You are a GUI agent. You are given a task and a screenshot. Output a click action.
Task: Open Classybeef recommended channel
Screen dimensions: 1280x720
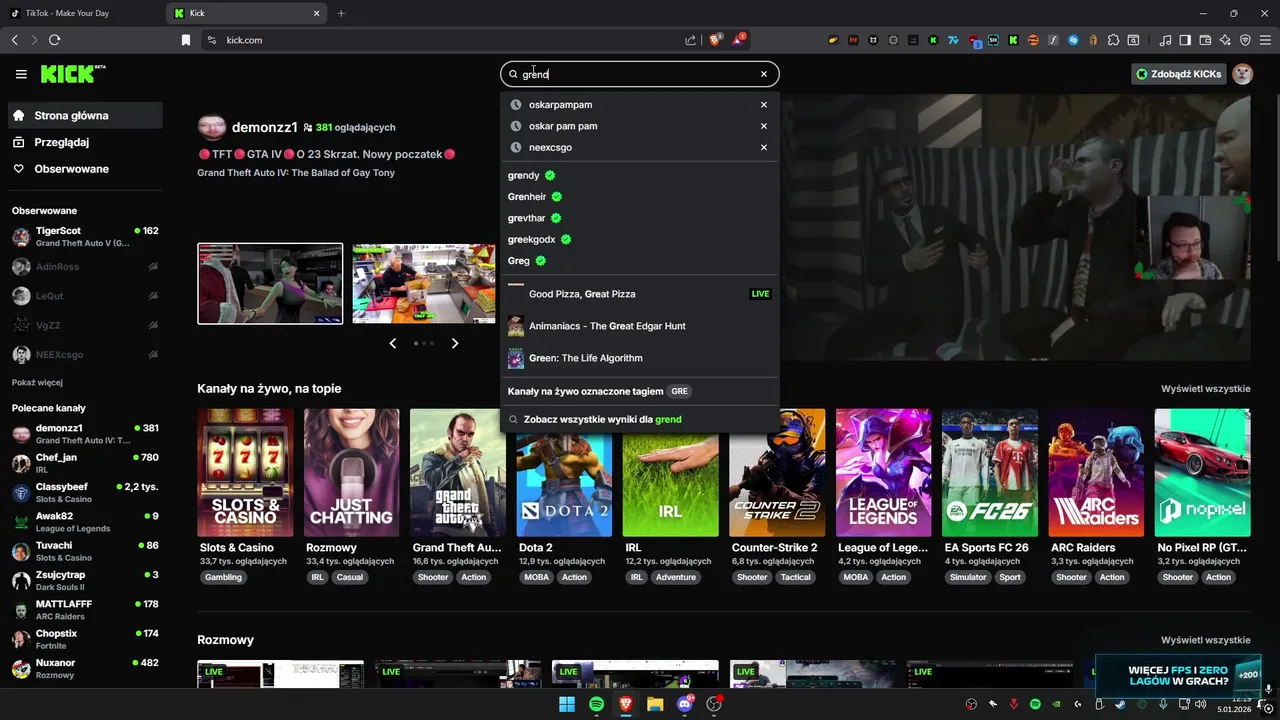[x=85, y=492]
